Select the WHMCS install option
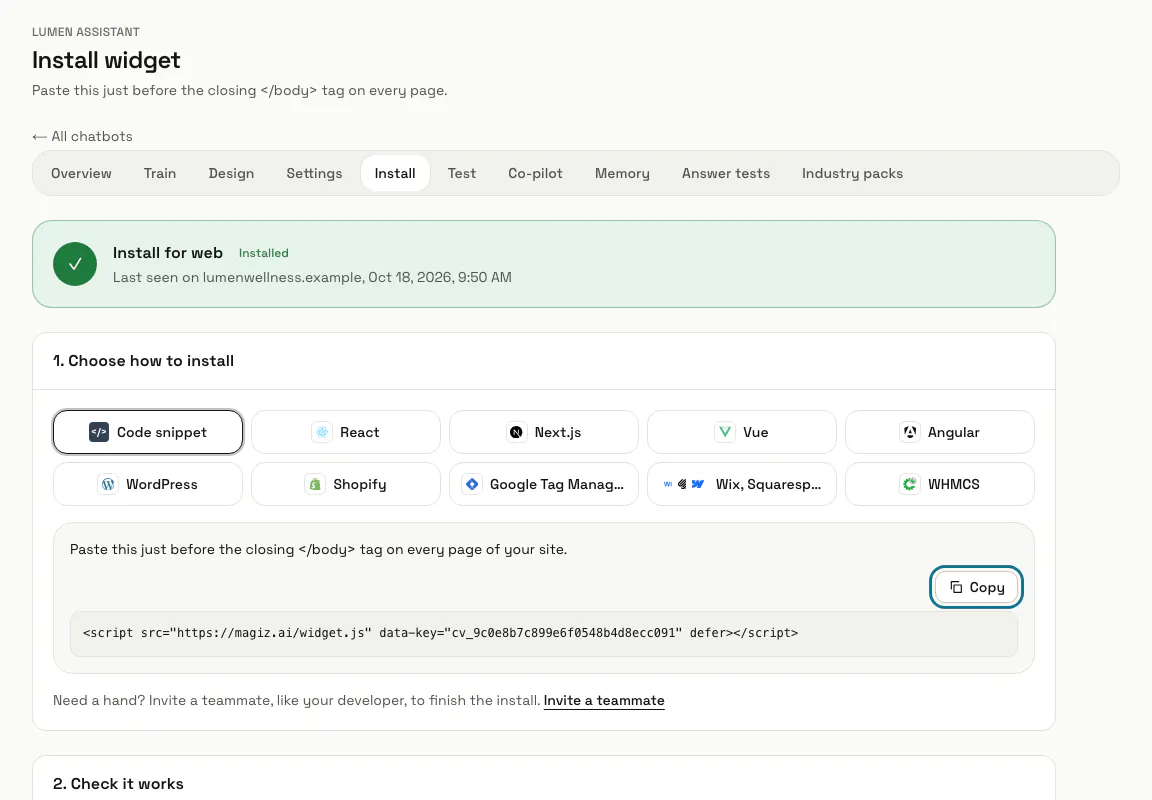 940,484
